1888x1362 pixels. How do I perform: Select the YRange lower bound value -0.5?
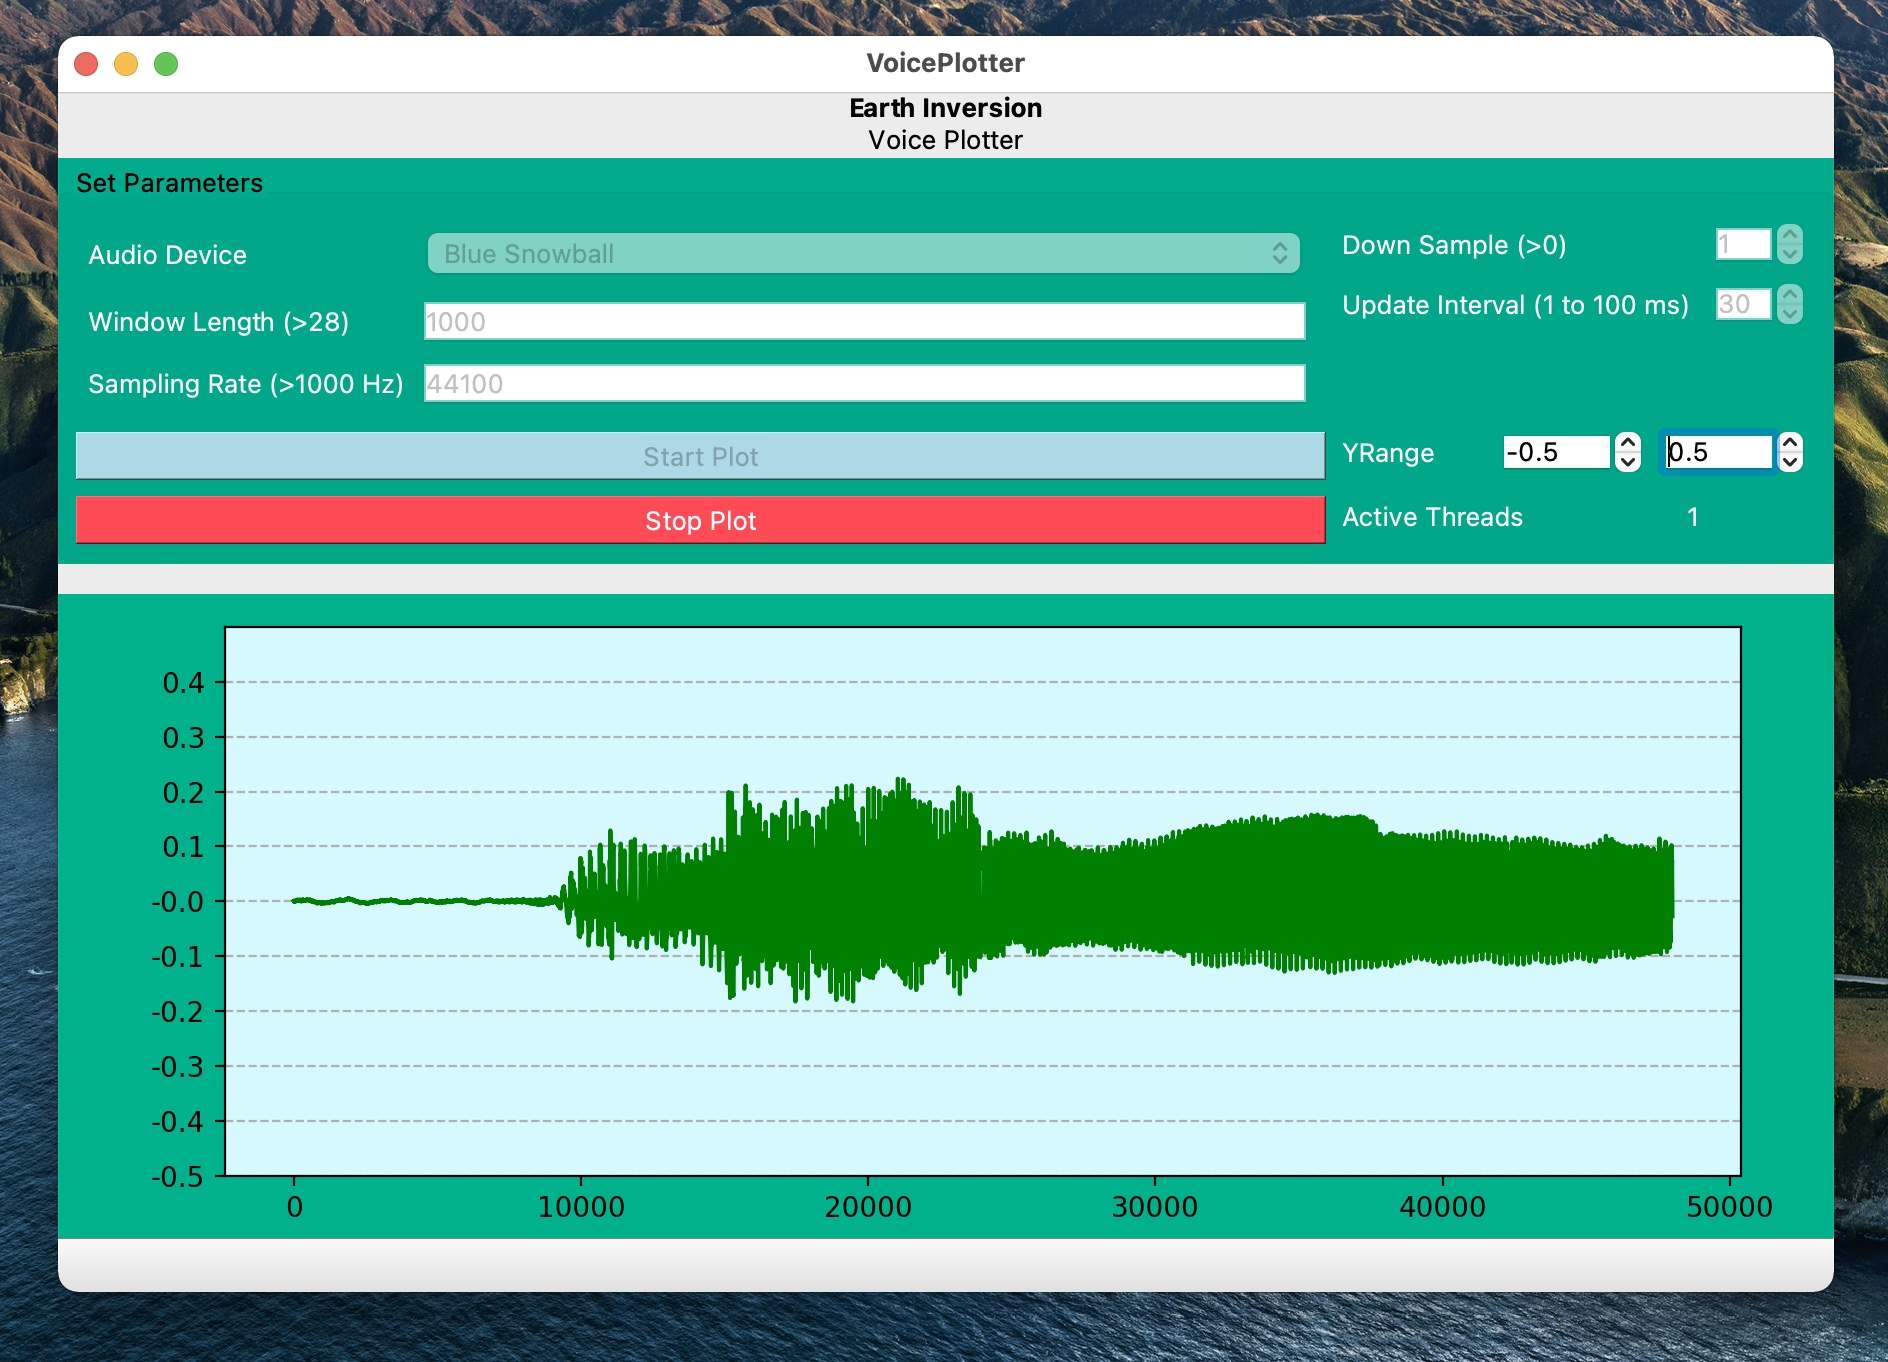click(x=1556, y=452)
